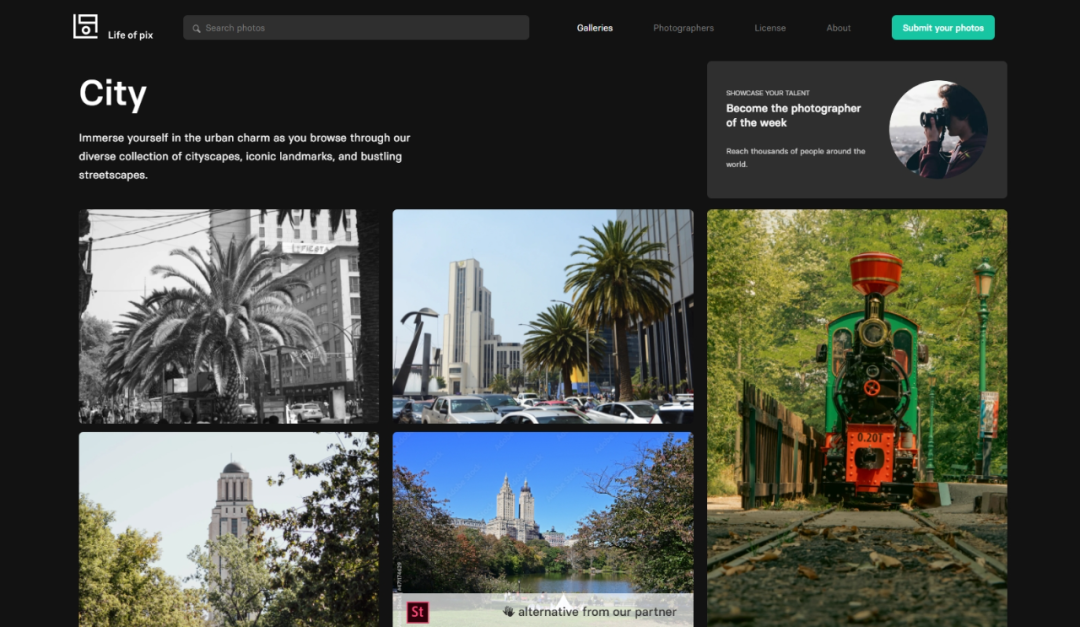Click the circular photographer avatar image
This screenshot has height=627, width=1080.
(937, 129)
